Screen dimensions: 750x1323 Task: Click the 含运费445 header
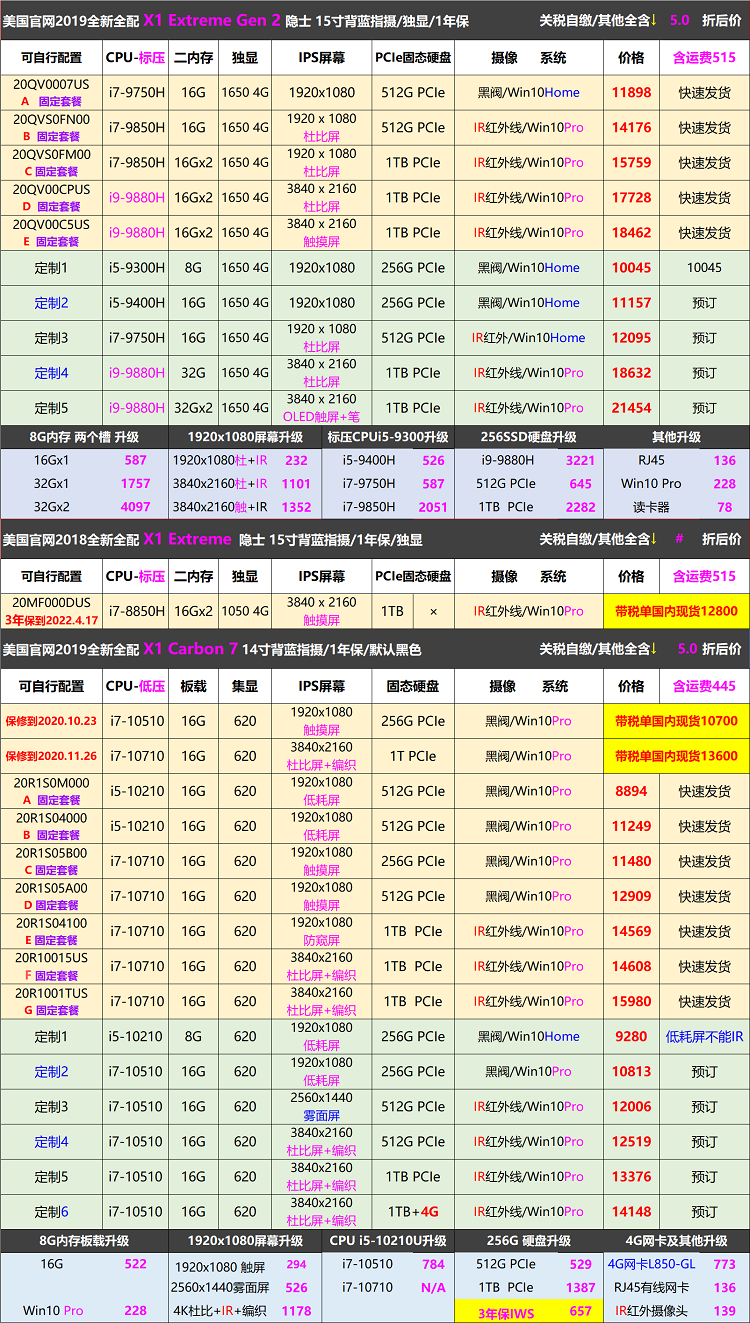click(703, 686)
